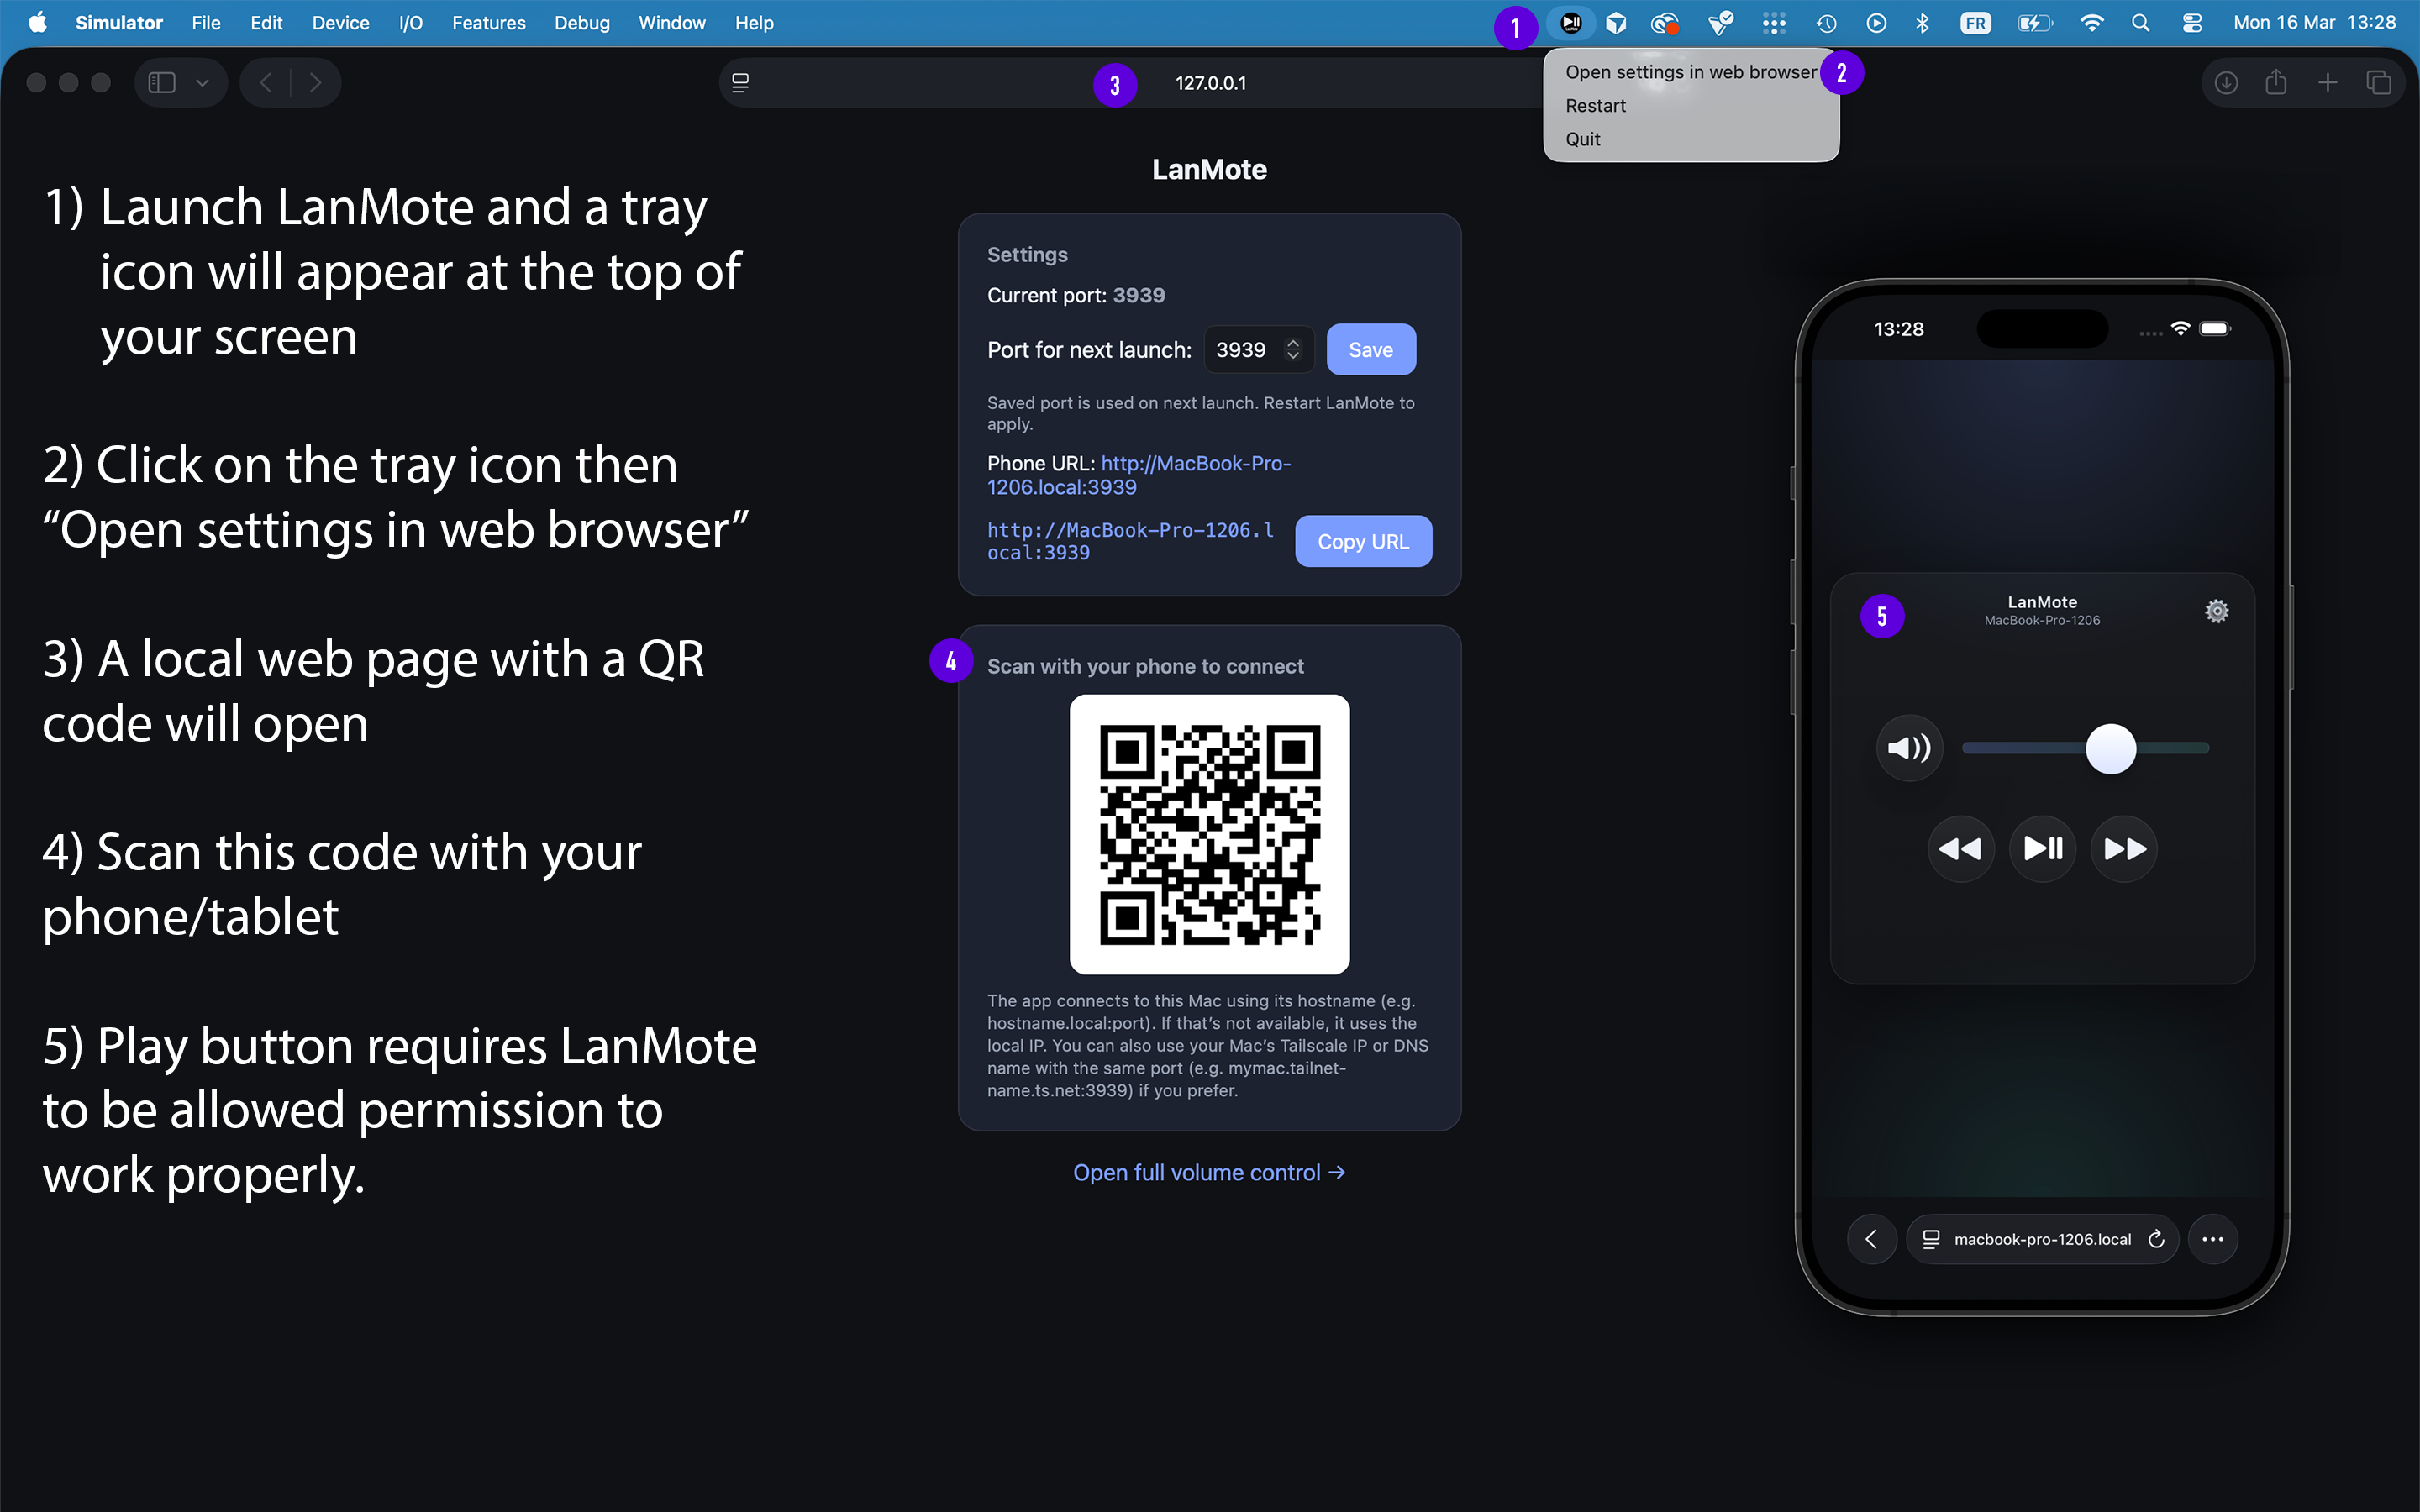
Task: Toggle the Safari sidebar
Action: coord(161,82)
